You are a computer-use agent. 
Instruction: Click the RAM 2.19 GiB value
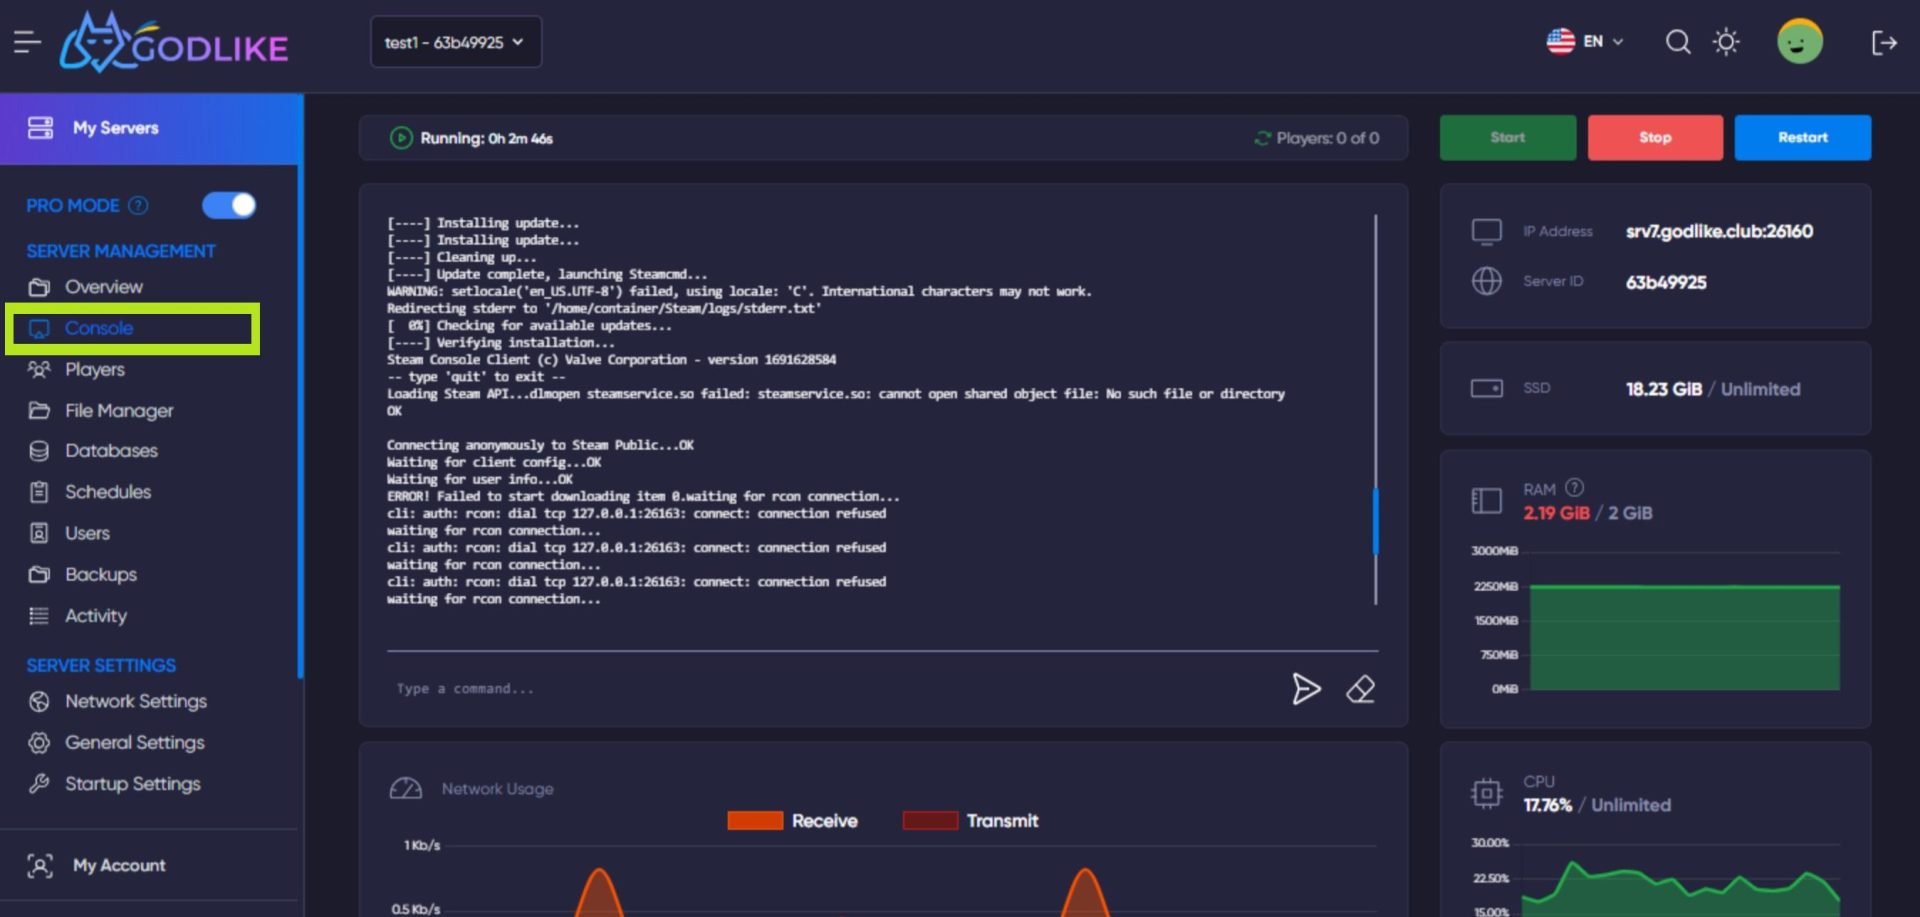(x=1556, y=513)
